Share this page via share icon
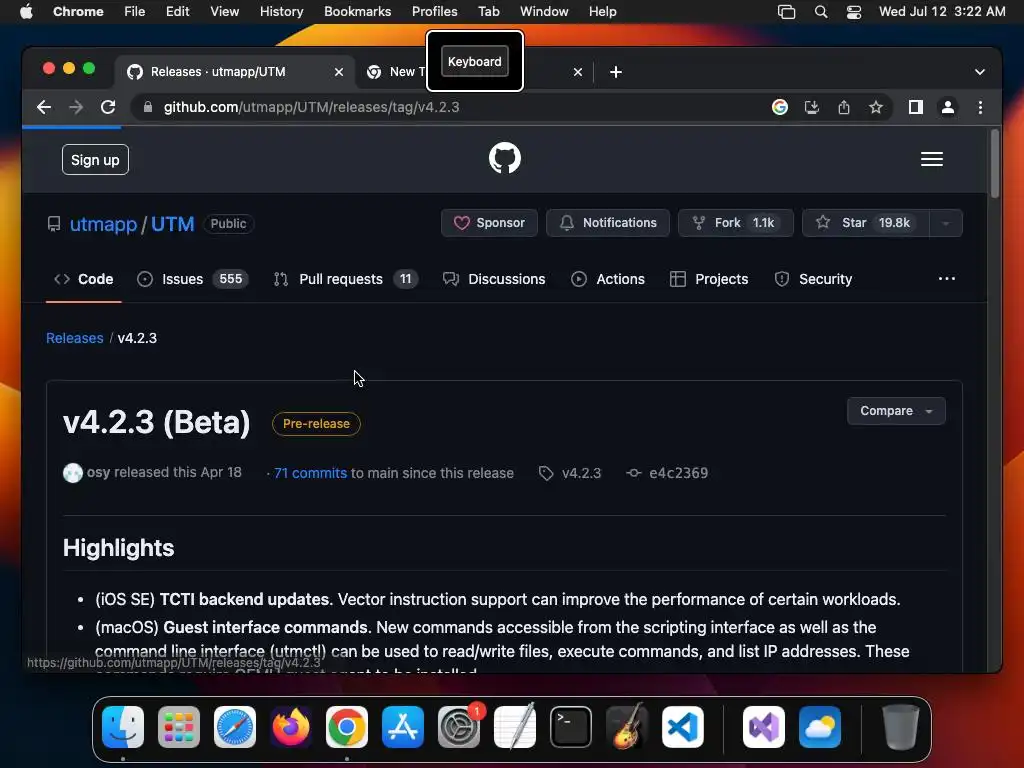 click(x=844, y=107)
